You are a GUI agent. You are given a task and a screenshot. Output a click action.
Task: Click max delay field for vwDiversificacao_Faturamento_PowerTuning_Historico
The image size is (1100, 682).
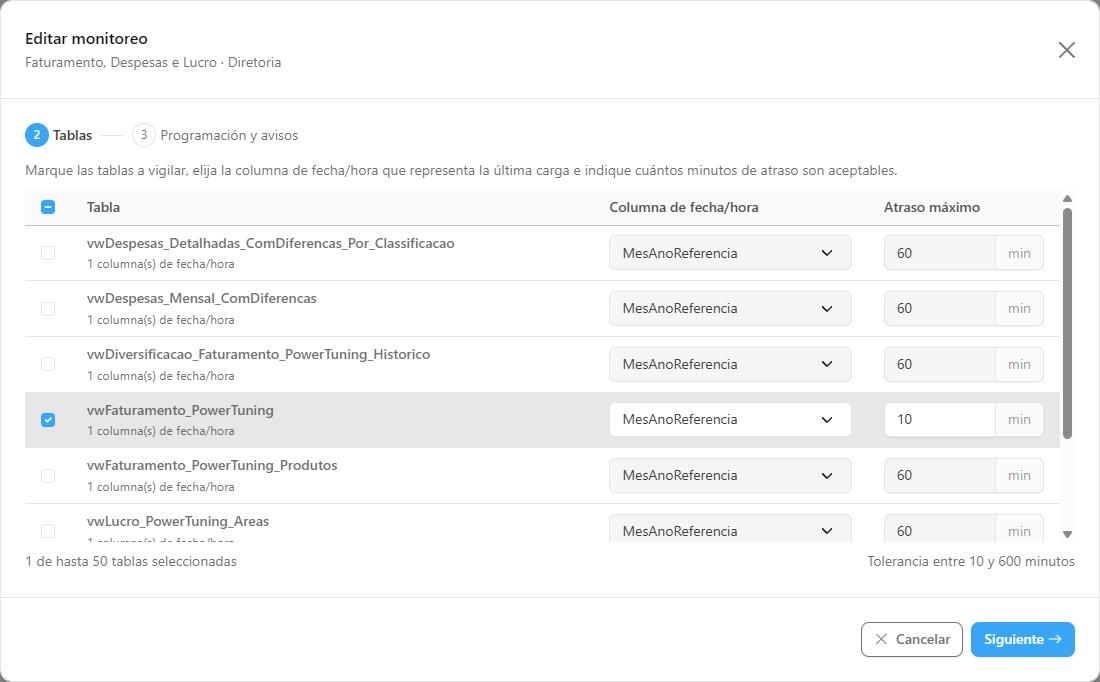[939, 364]
